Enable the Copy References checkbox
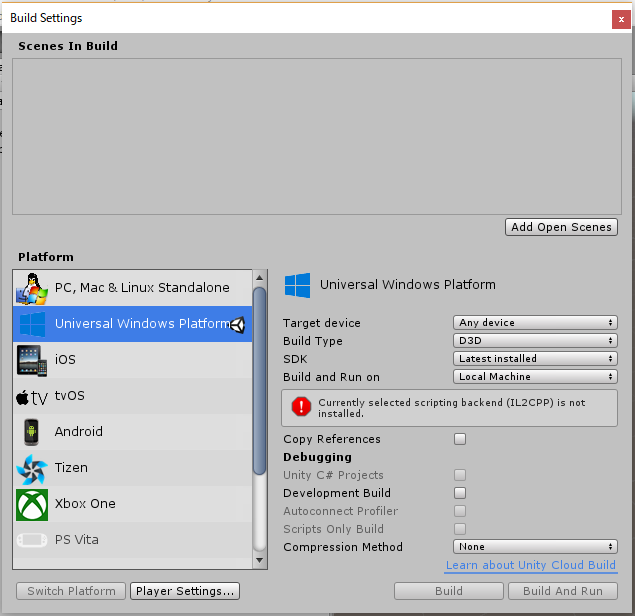635x616 pixels. click(x=460, y=439)
